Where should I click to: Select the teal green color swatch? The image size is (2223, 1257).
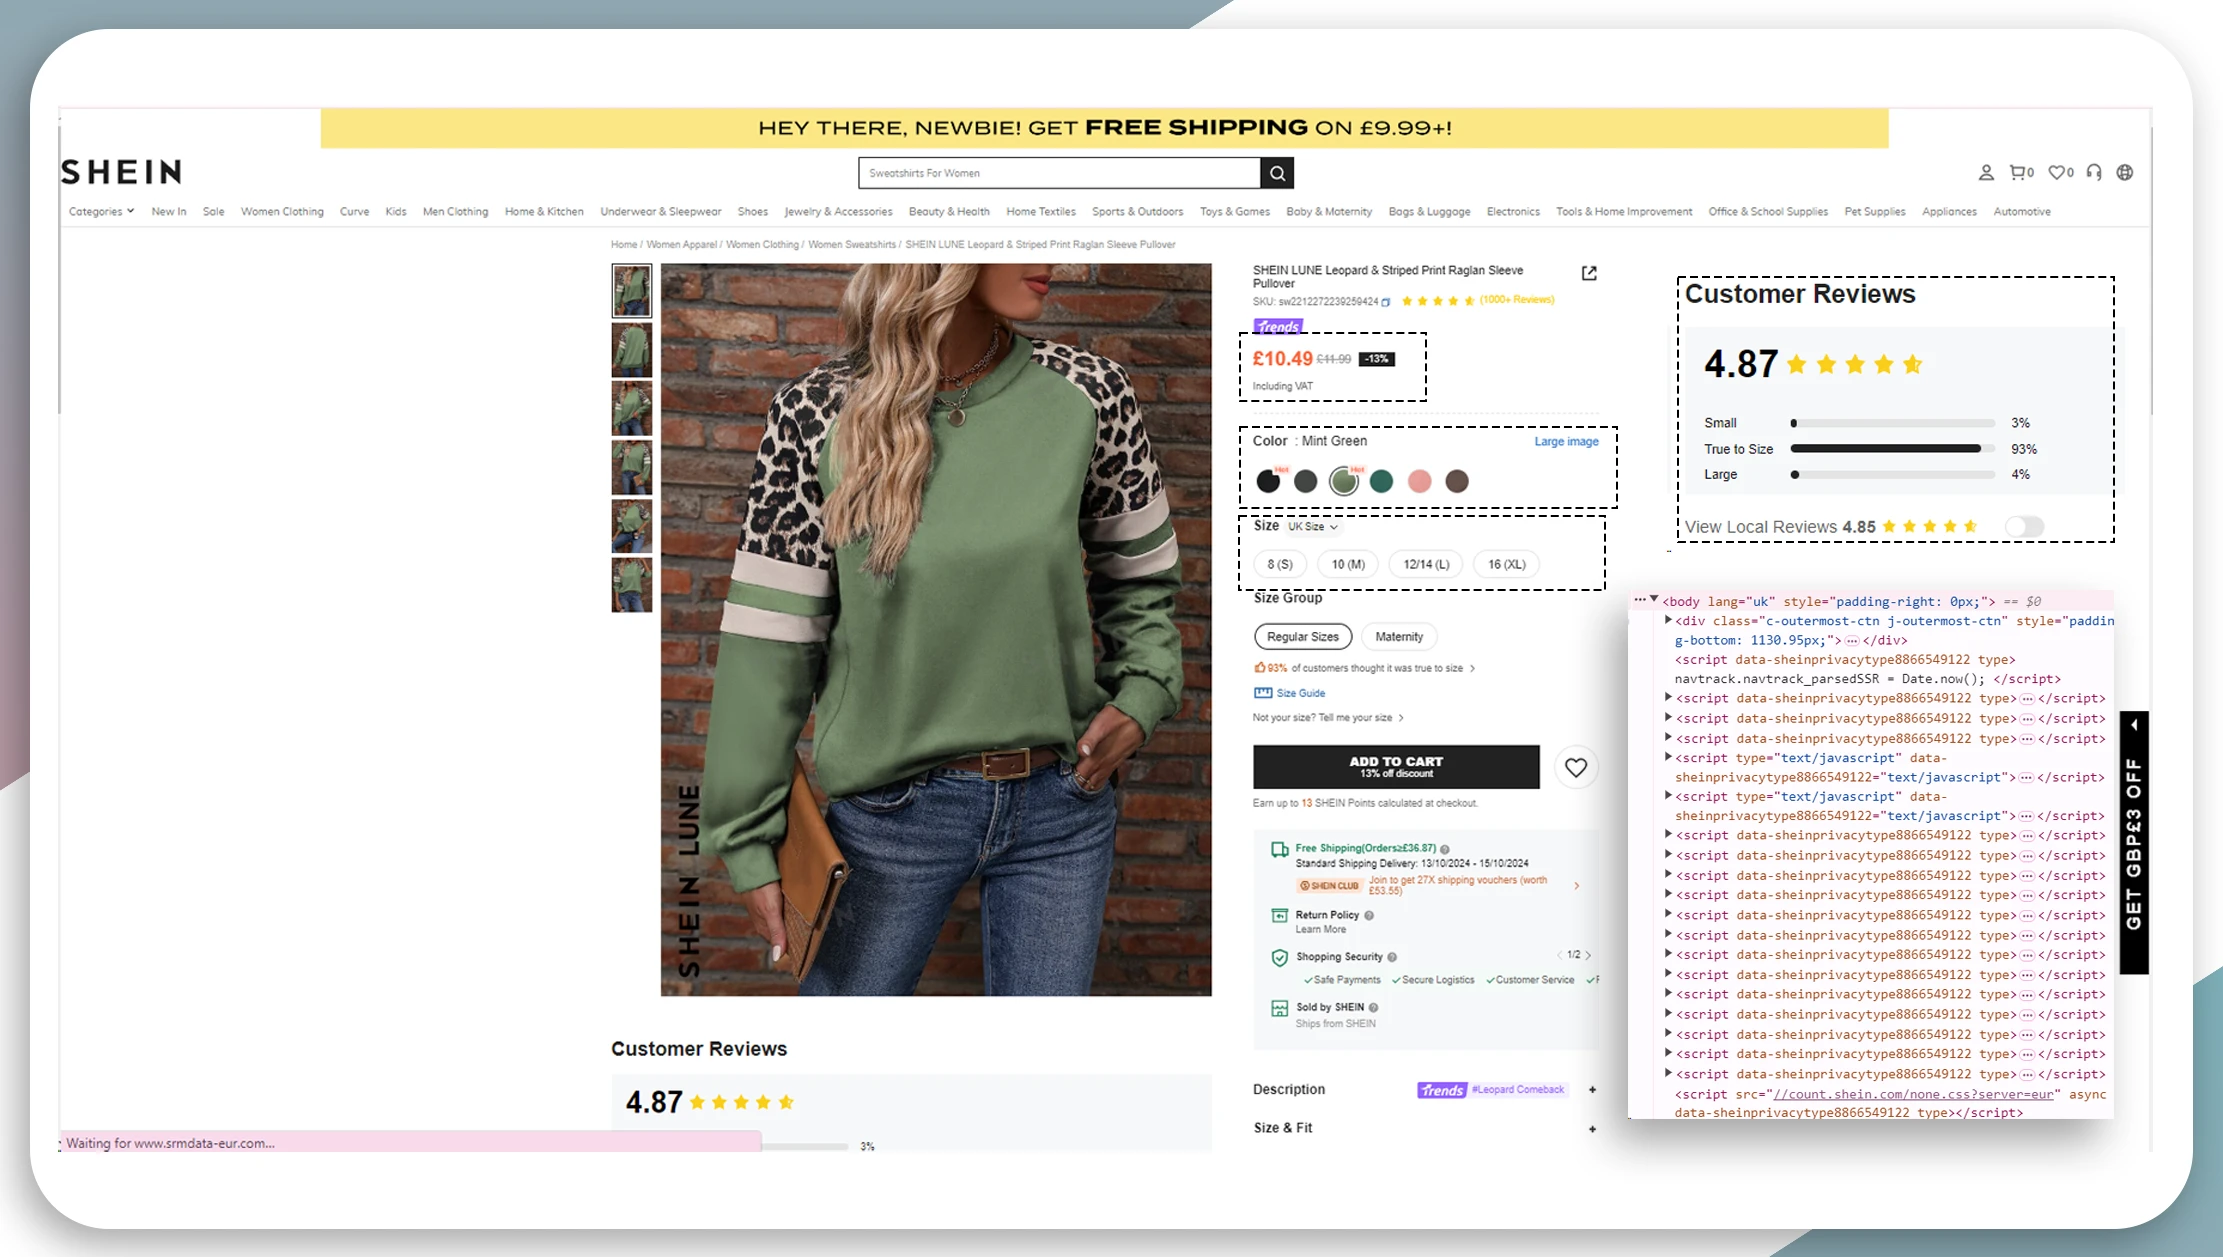[x=1381, y=482]
